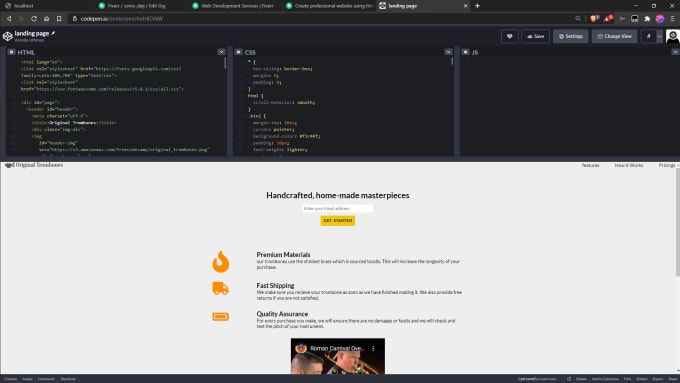The width and height of the screenshot is (680, 383).
Task: Open Shortcuts in bottom bar
Action: [x=68, y=379]
